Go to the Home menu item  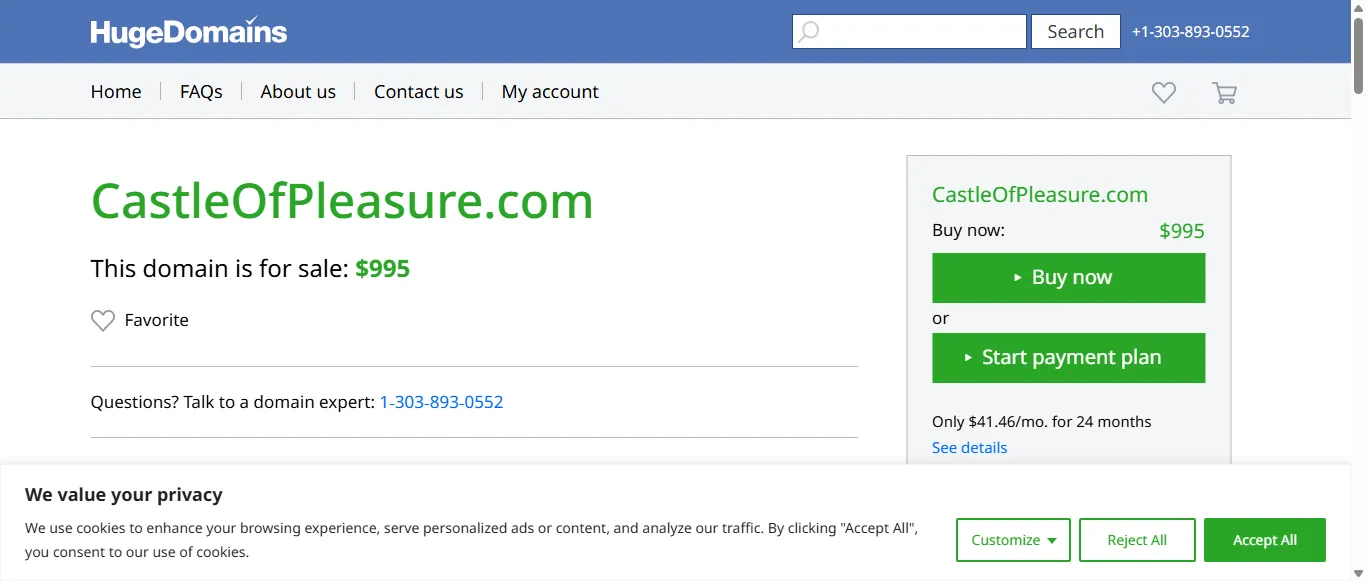[x=116, y=92]
